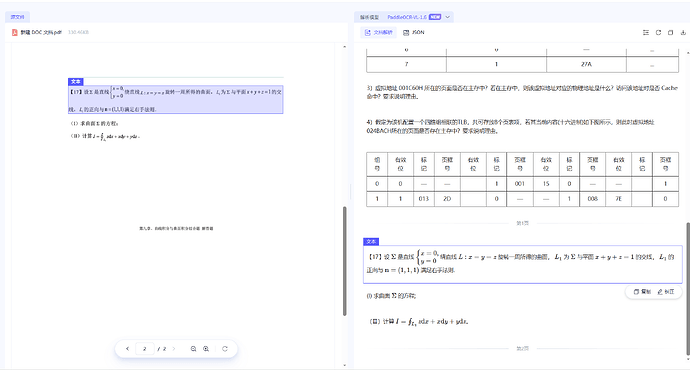Click the table cell containing 013
Image resolution: width=690 pixels, height=370 pixels.
click(x=423, y=199)
